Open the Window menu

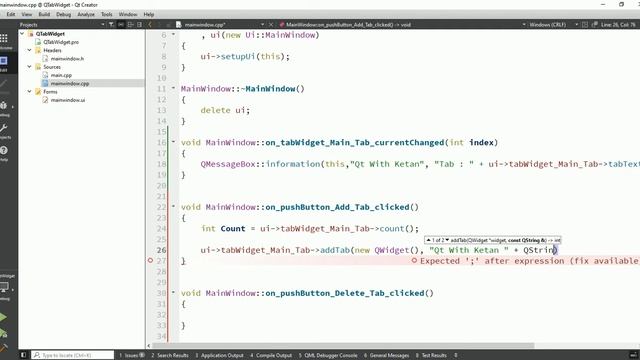click(128, 14)
